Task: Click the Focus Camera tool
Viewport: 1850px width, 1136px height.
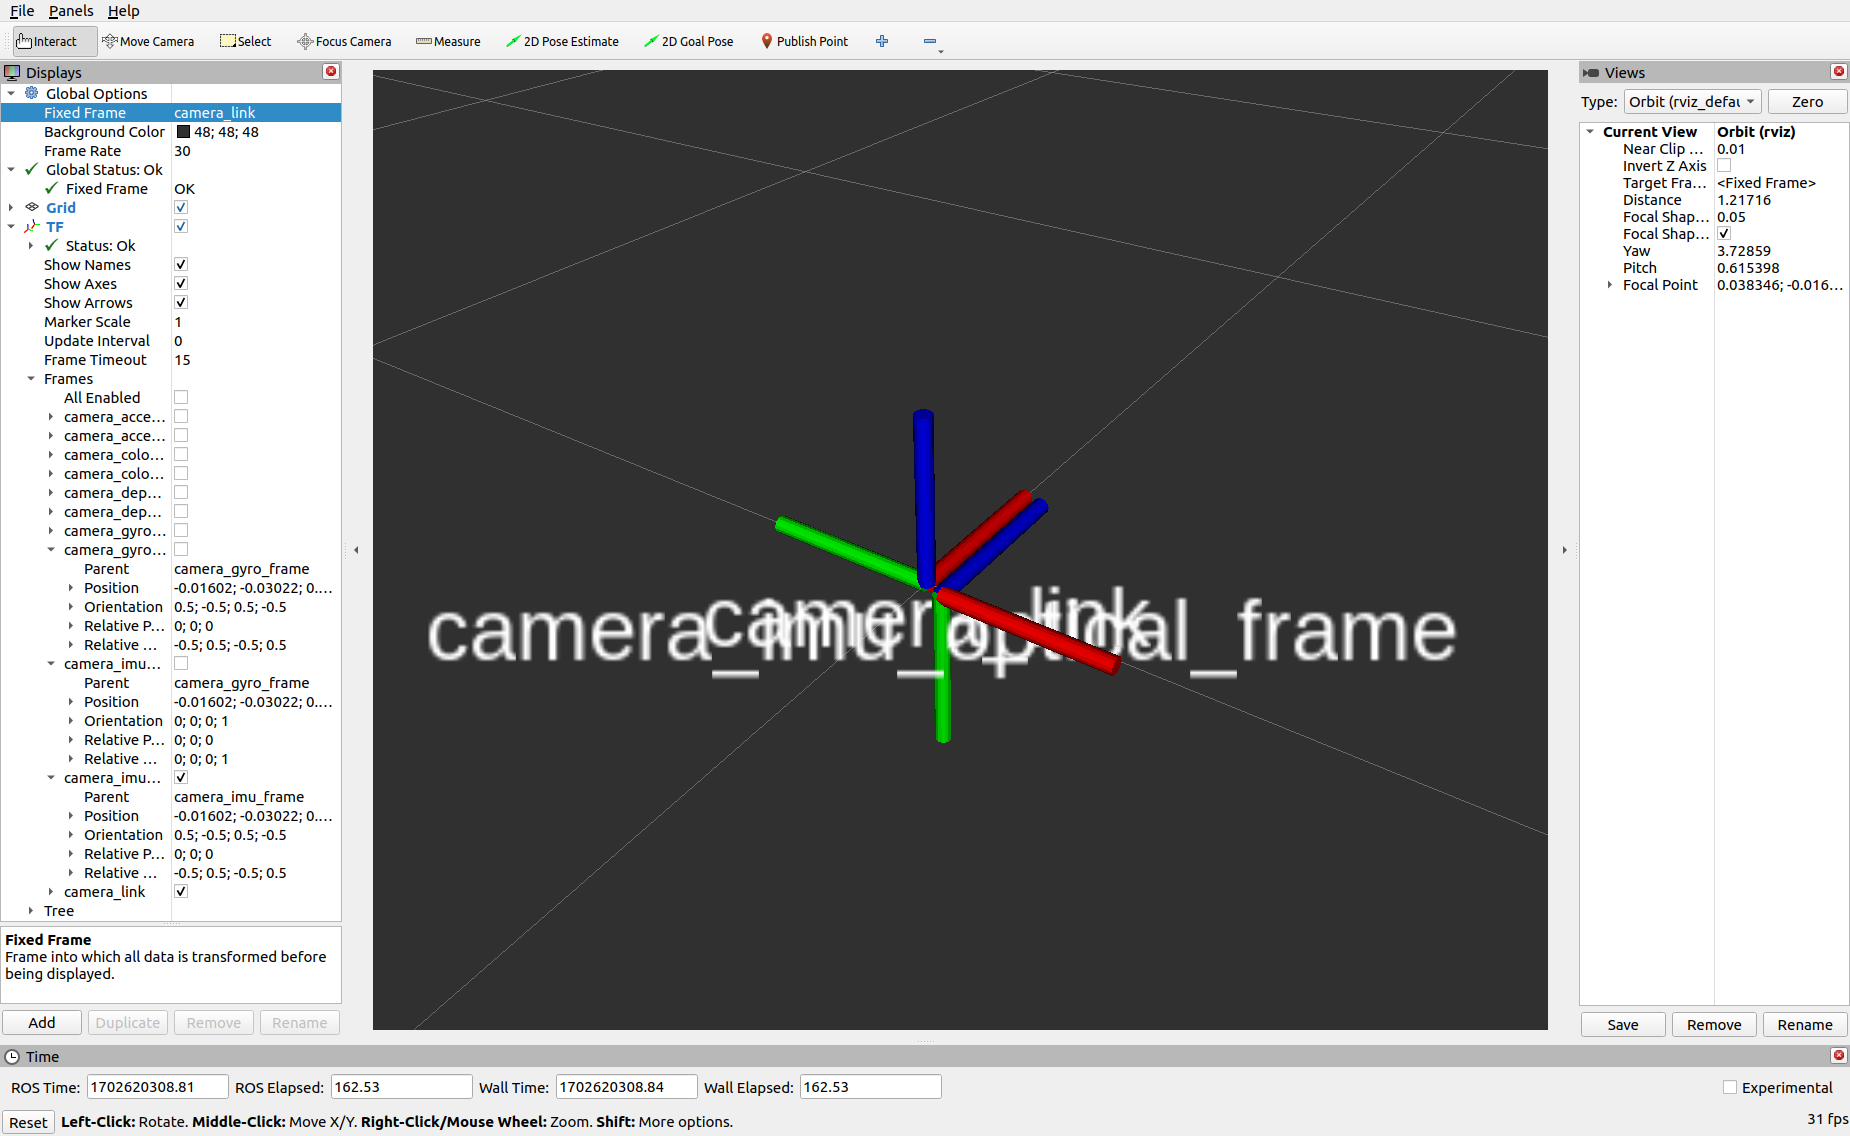Action: (344, 41)
